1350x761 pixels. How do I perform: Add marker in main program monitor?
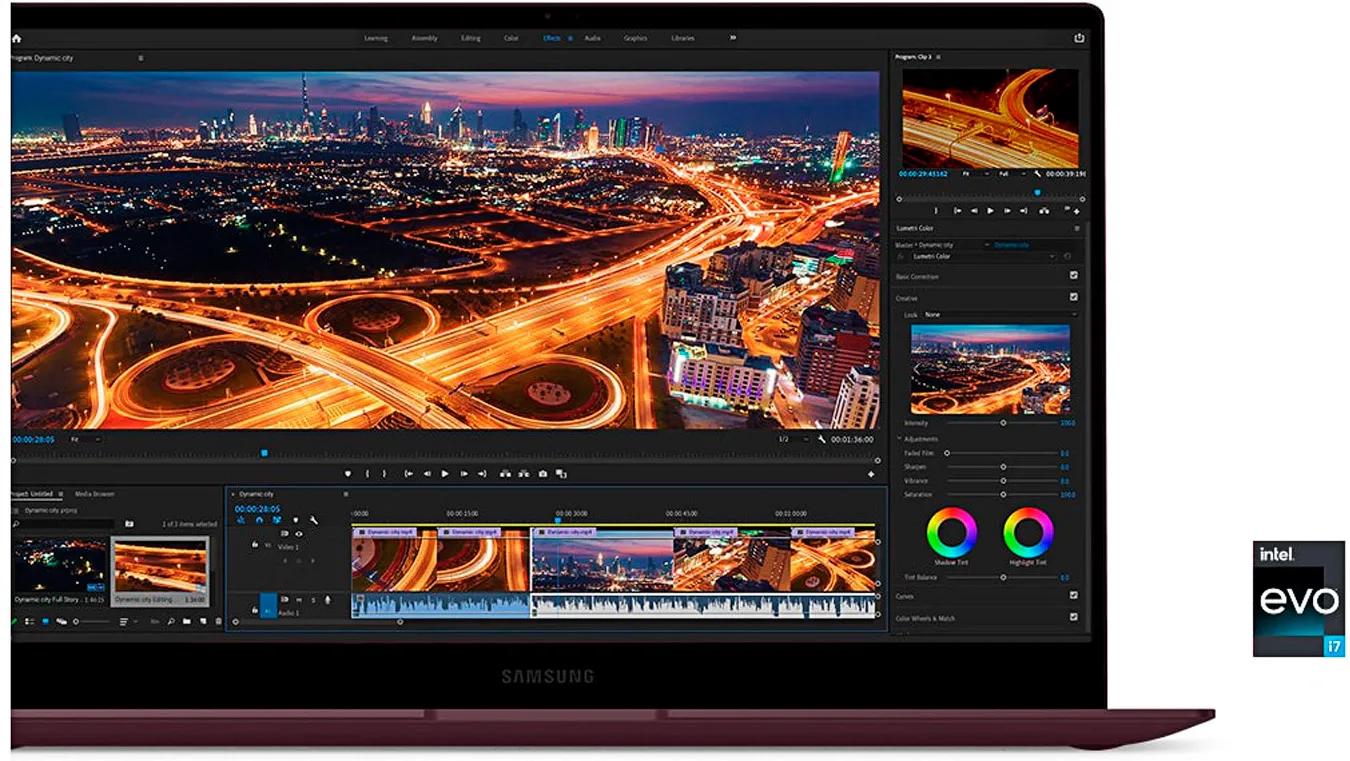tap(347, 474)
